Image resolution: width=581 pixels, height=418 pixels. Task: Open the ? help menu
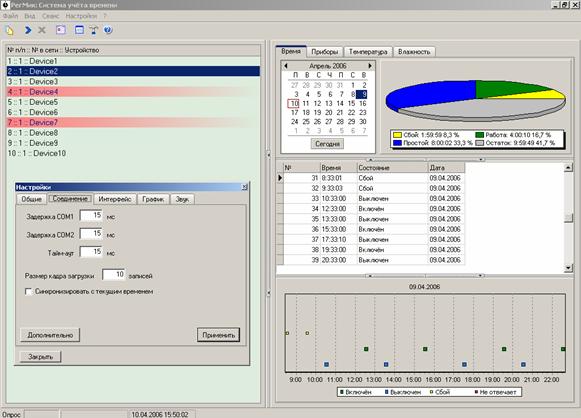[x=105, y=16]
